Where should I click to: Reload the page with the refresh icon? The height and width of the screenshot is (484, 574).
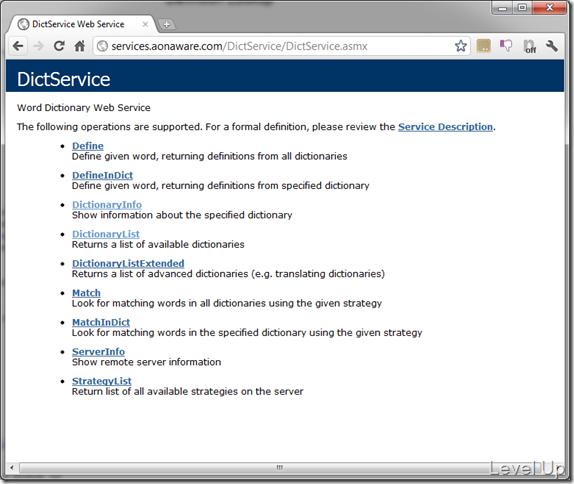59,46
